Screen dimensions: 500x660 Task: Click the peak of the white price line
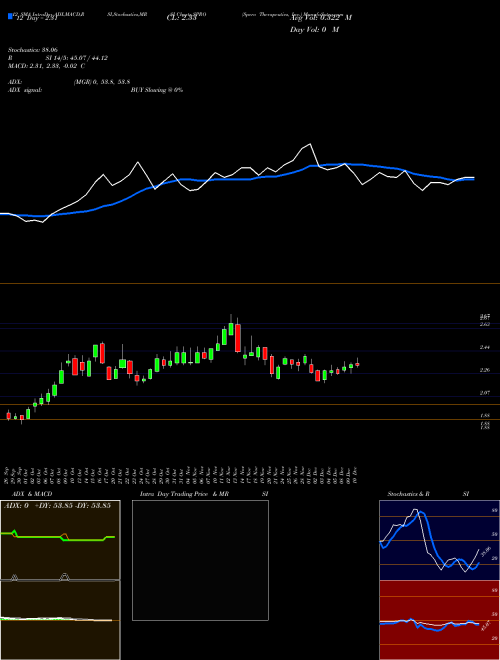point(311,144)
